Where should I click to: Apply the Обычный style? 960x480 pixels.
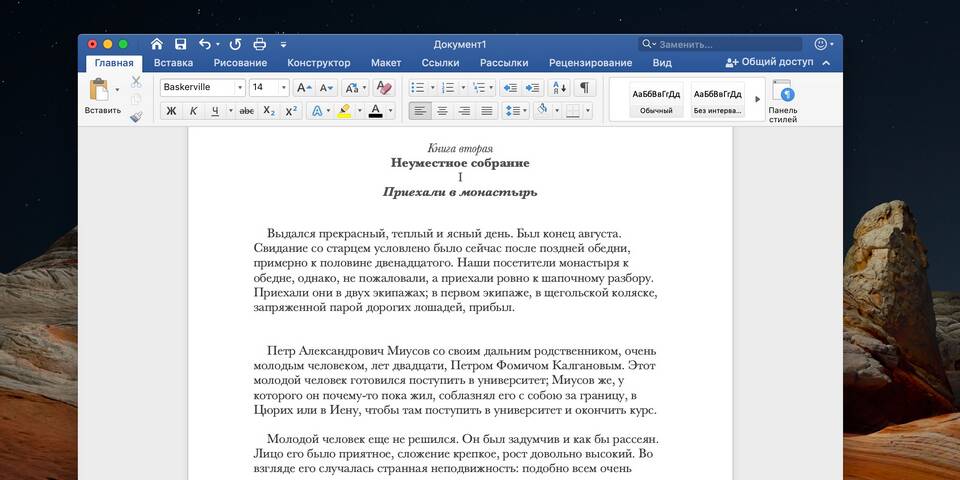pyautogui.click(x=656, y=99)
